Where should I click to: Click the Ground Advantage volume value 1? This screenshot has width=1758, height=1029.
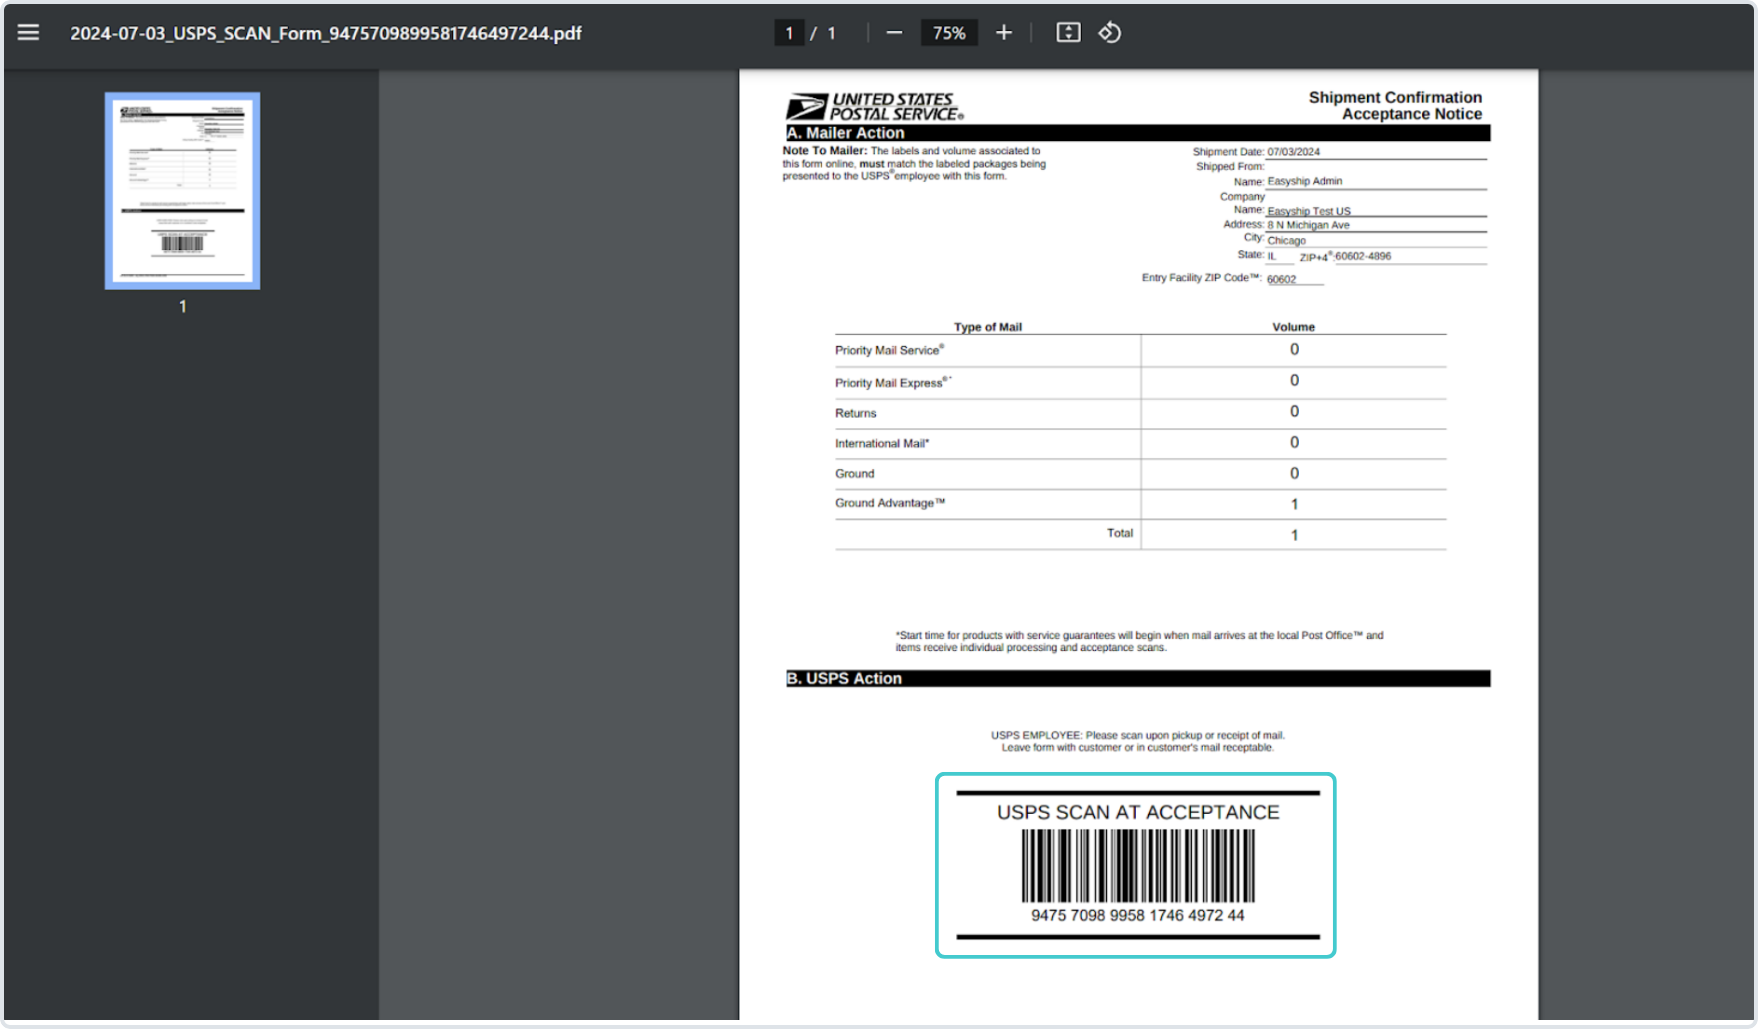(x=1294, y=504)
